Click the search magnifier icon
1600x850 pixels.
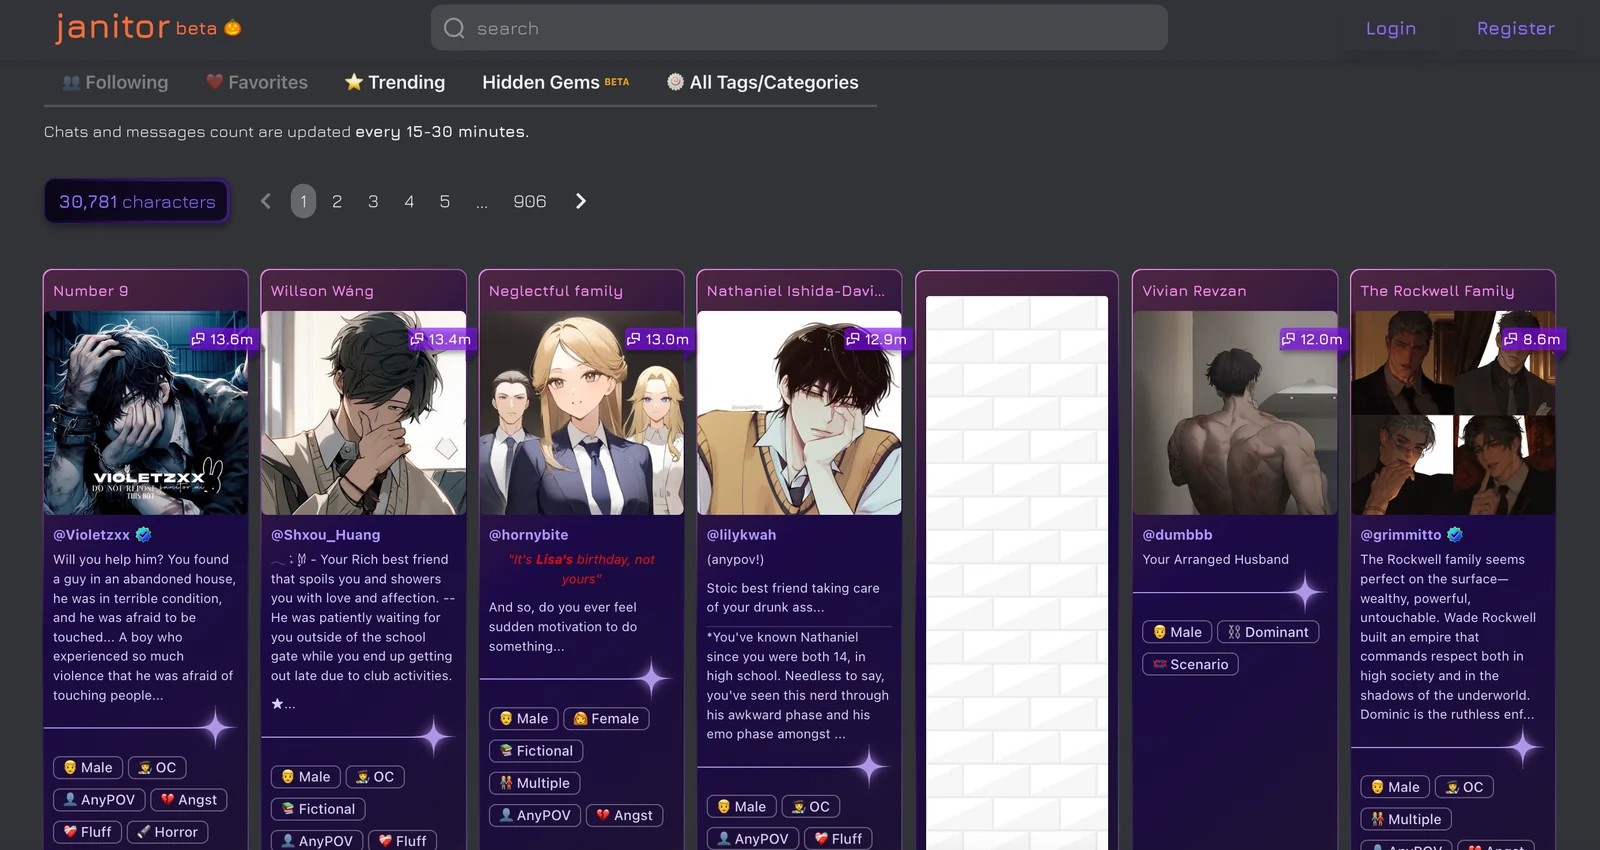[x=454, y=28]
